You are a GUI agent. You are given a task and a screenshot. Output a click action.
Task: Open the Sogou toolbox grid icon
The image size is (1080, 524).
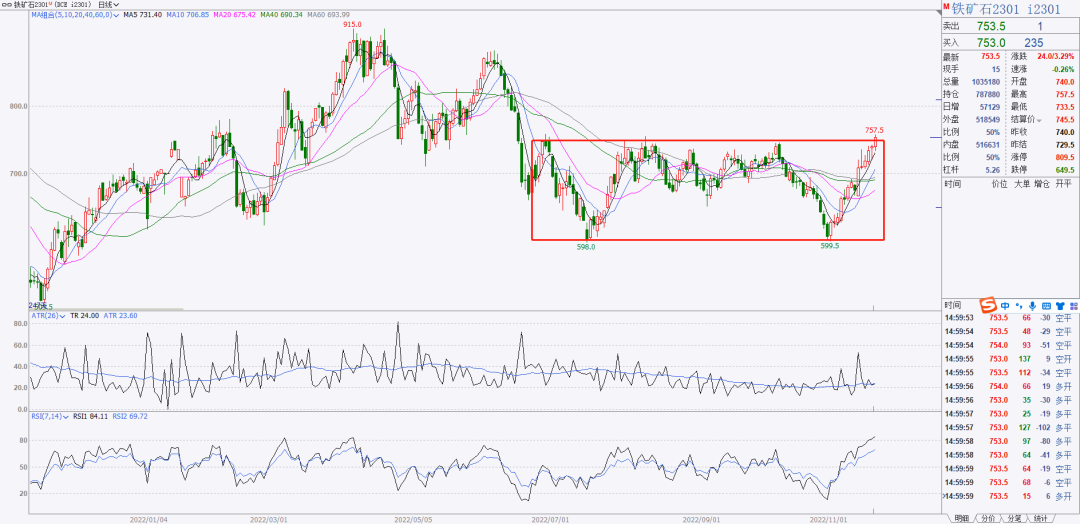tap(1072, 305)
